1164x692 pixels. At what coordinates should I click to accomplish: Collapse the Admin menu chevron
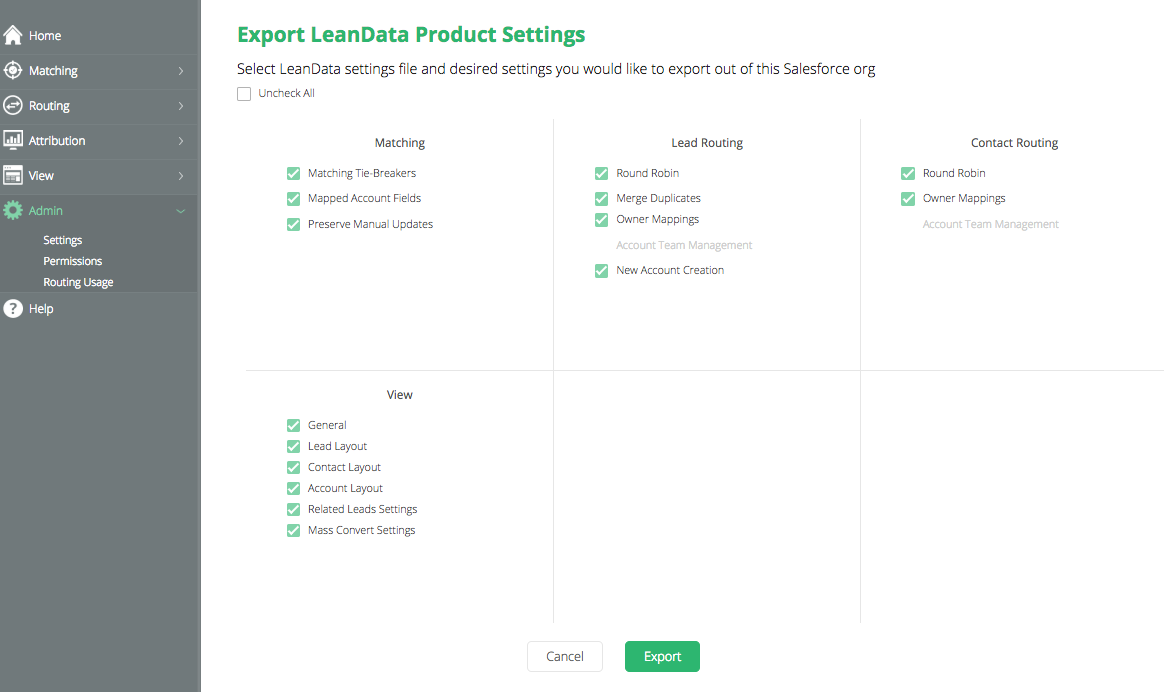click(180, 211)
